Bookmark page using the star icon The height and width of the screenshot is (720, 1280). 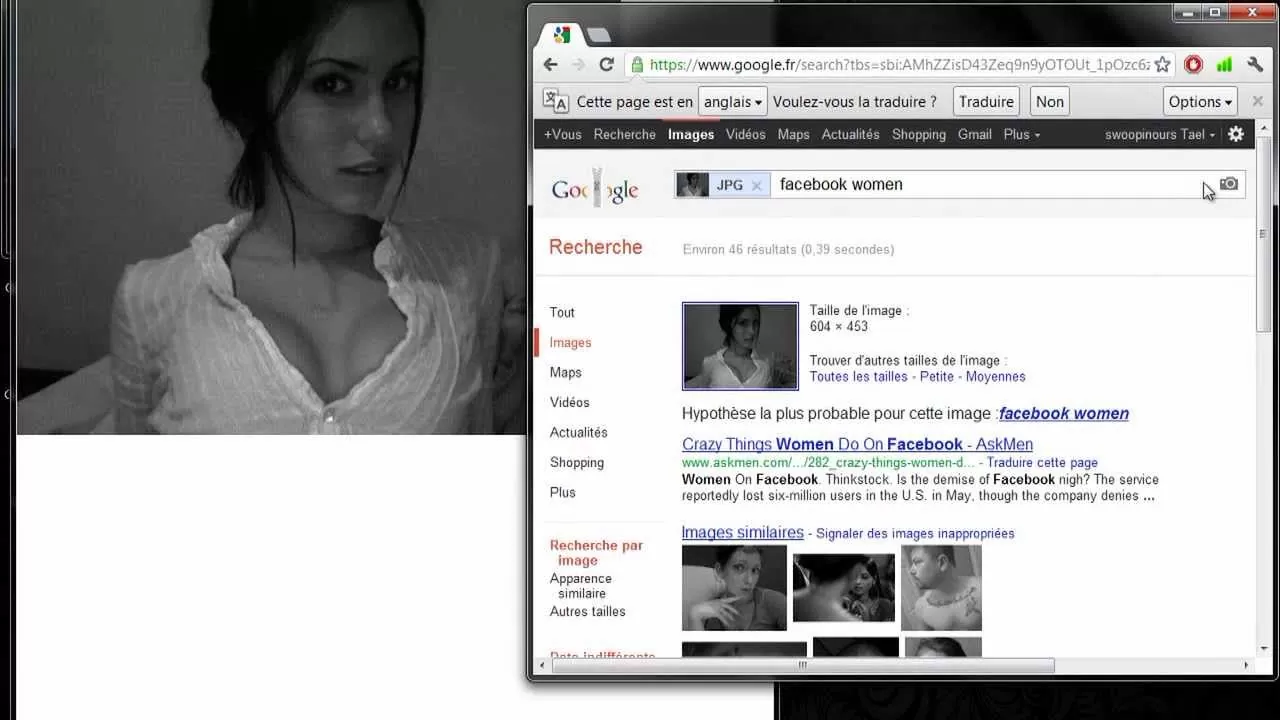(x=1162, y=64)
